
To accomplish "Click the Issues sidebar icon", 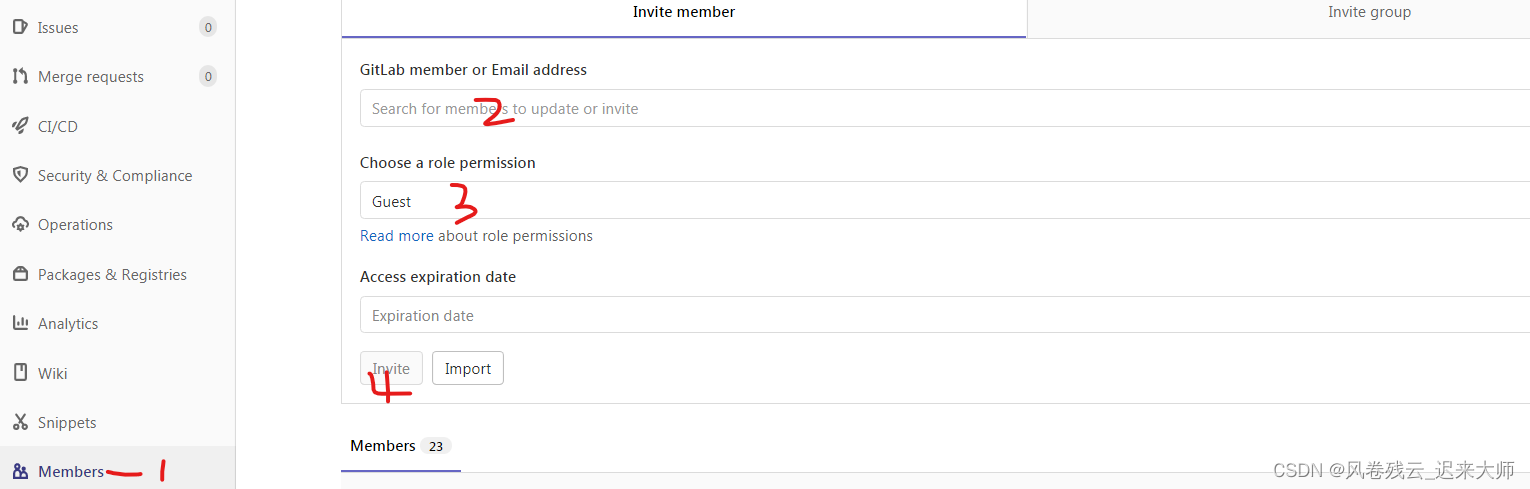I will 20,27.
